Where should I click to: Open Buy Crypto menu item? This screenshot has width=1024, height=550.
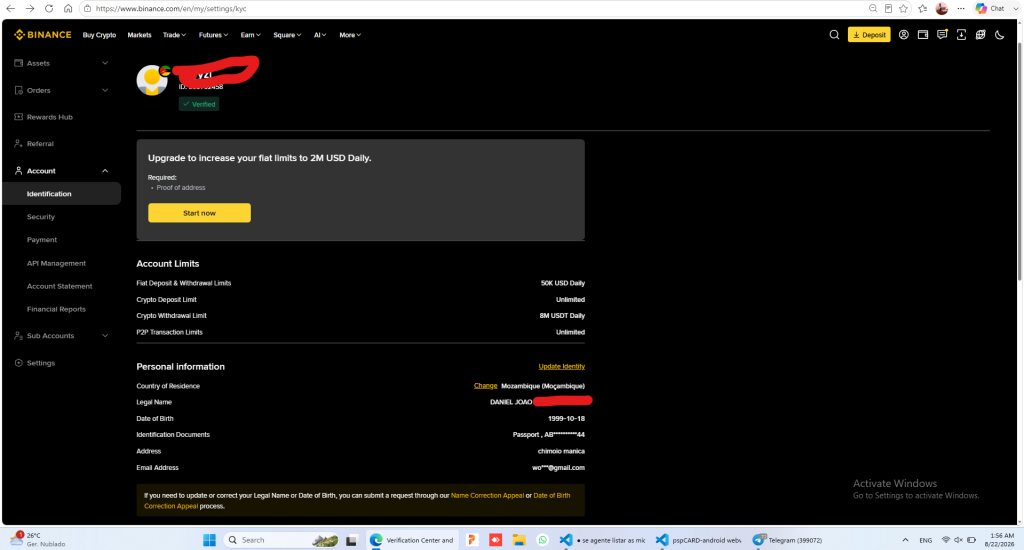pos(99,35)
